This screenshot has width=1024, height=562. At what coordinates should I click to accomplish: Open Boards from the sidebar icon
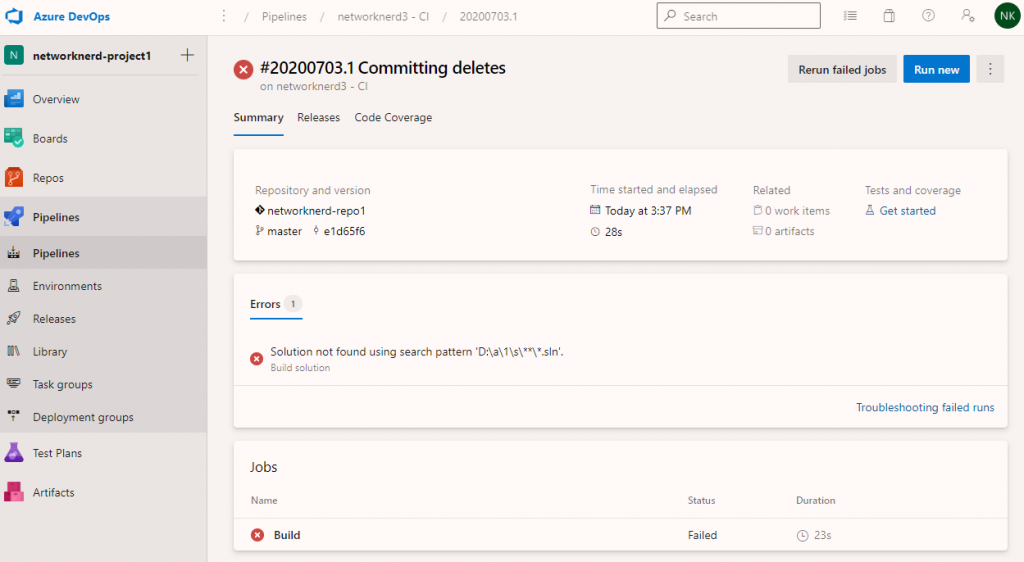click(14, 138)
